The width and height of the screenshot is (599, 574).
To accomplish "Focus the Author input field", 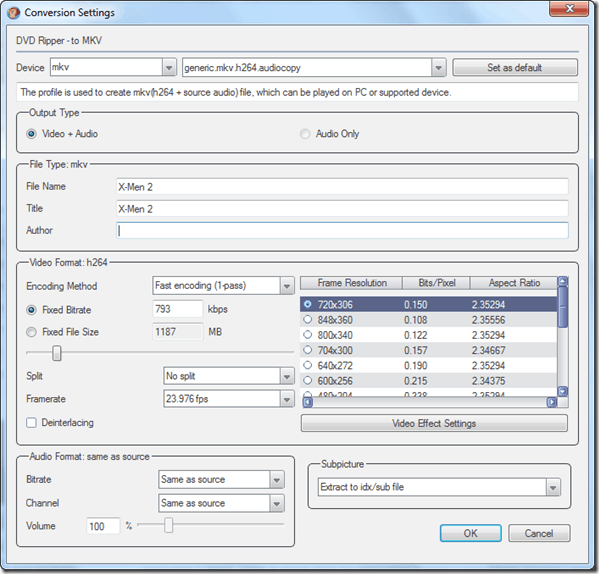I will click(342, 231).
